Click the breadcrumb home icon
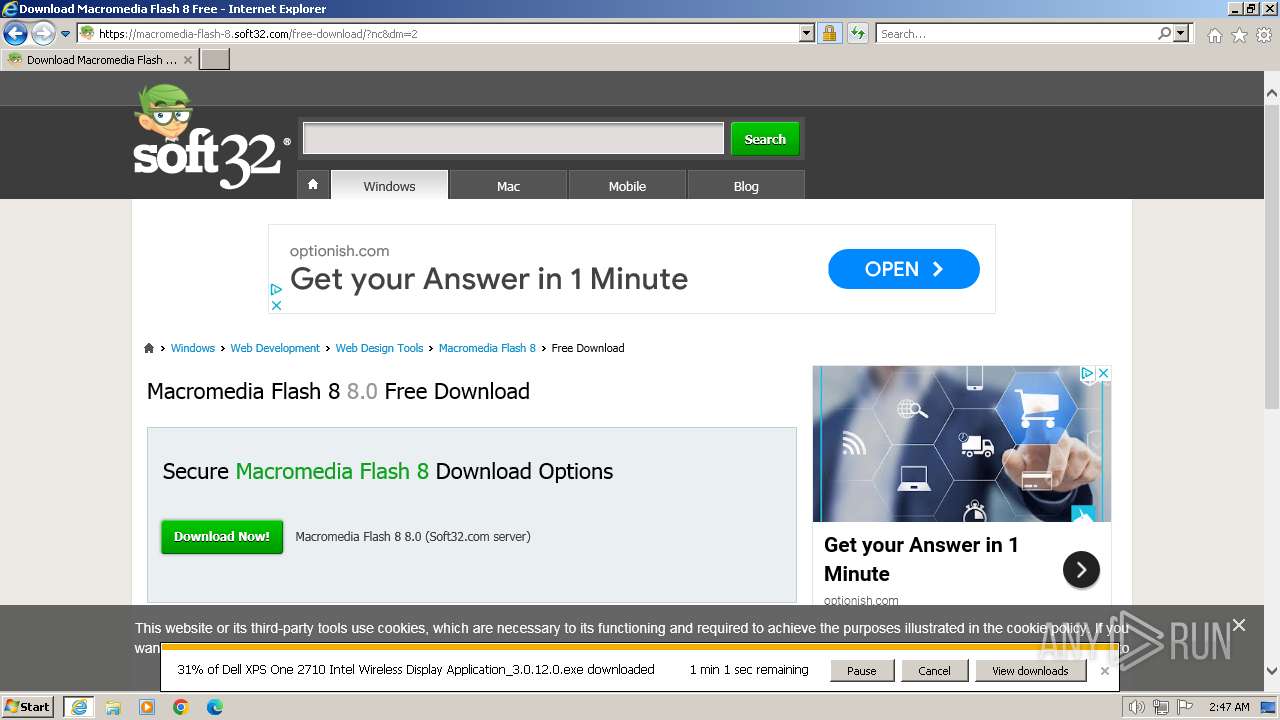Screen dimensions: 1280x720 tap(149, 348)
